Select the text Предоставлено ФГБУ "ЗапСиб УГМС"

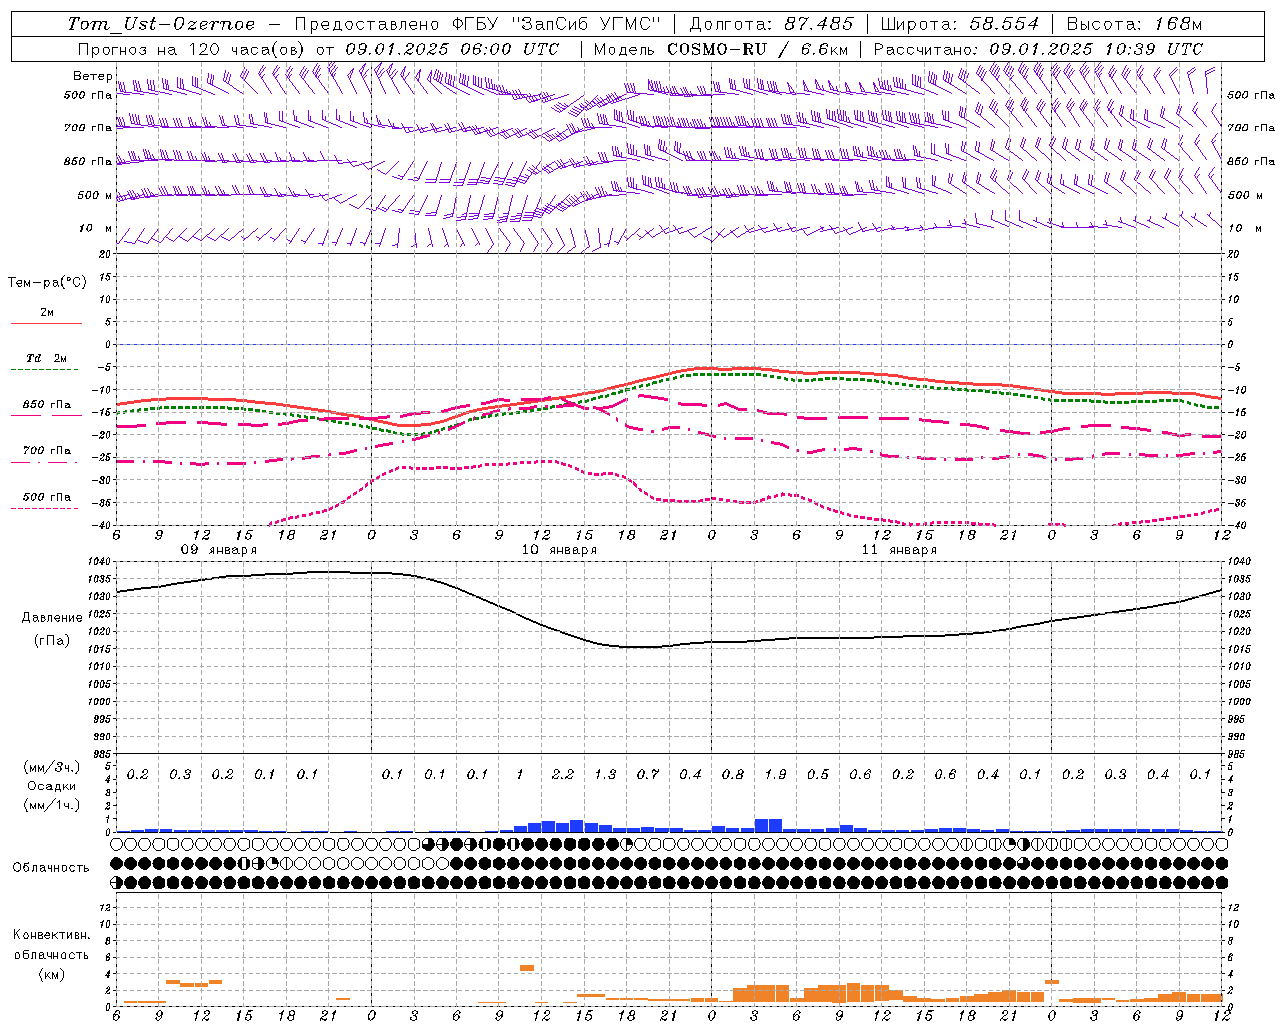[x=478, y=24]
